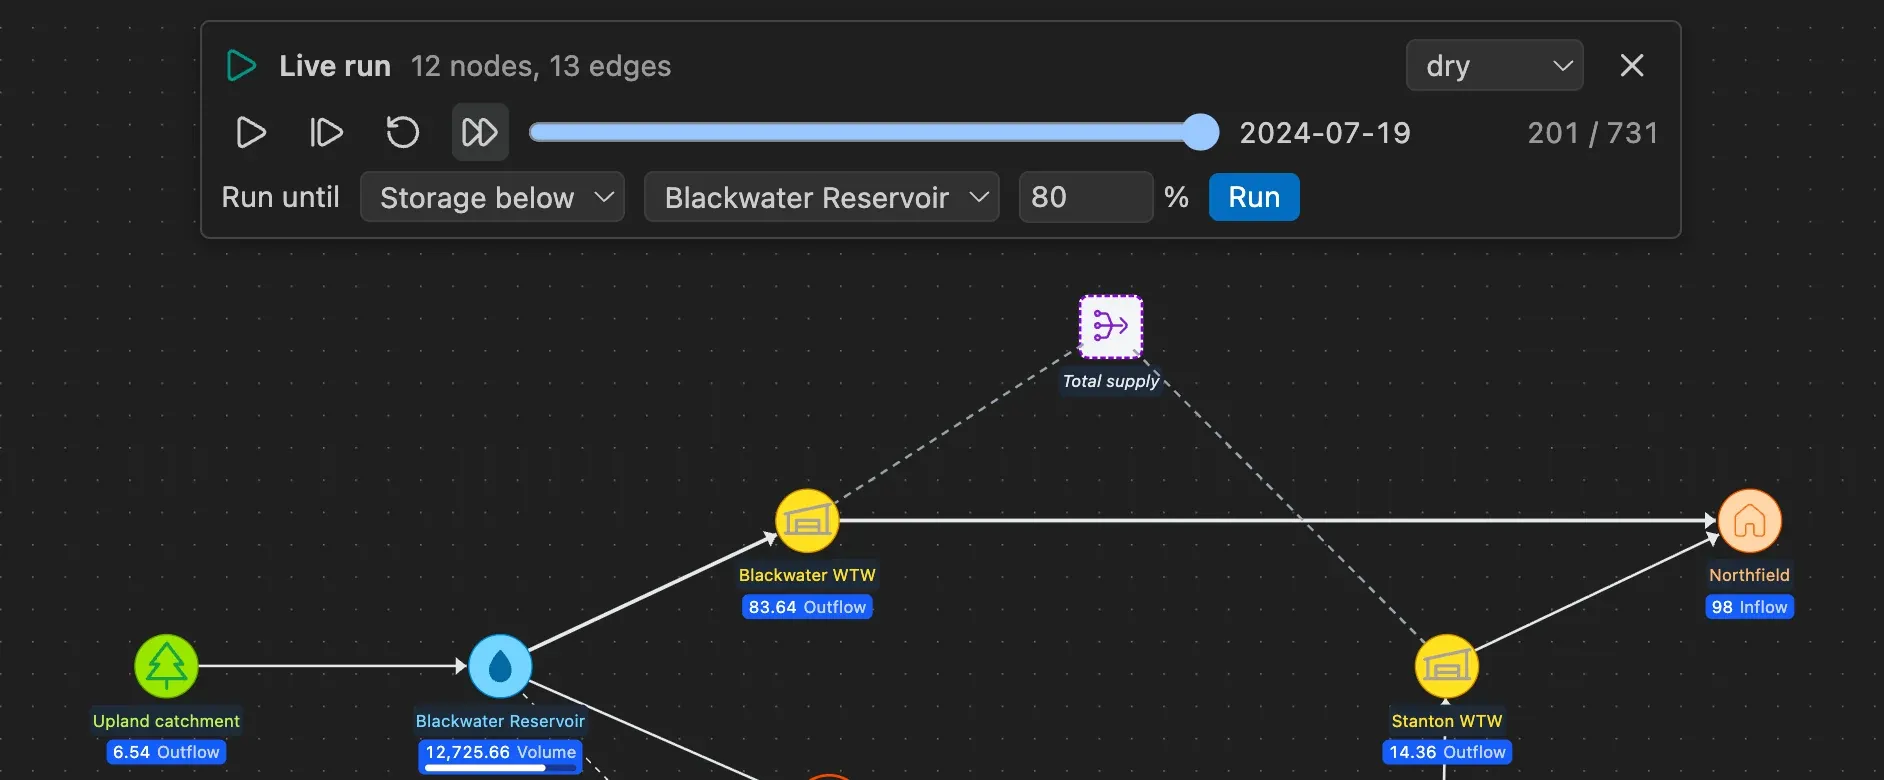This screenshot has width=1884, height=780.
Task: Select the Total supply aggregator node
Action: (1111, 326)
